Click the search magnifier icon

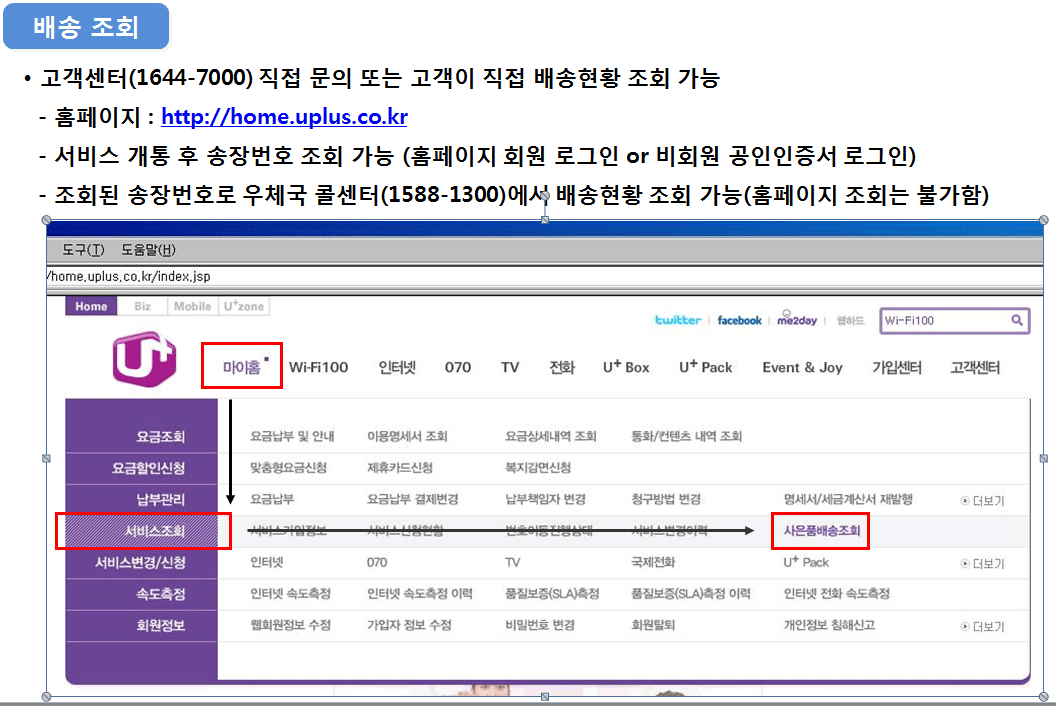[x=1017, y=320]
